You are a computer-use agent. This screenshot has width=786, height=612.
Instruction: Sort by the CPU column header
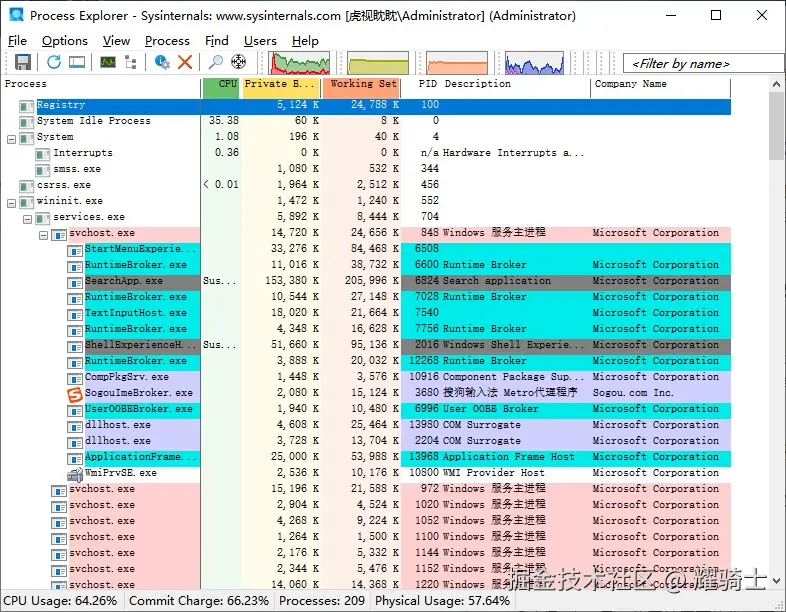click(221, 88)
